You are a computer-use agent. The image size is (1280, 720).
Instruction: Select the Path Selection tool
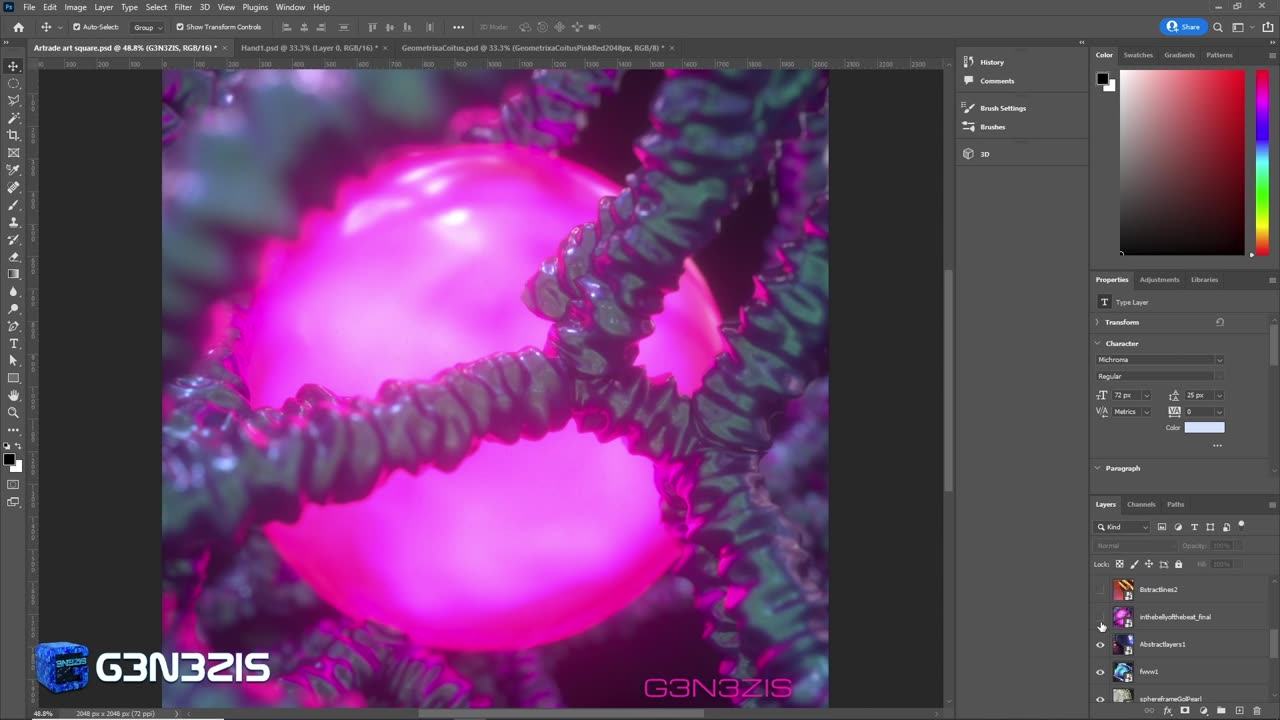click(13, 360)
